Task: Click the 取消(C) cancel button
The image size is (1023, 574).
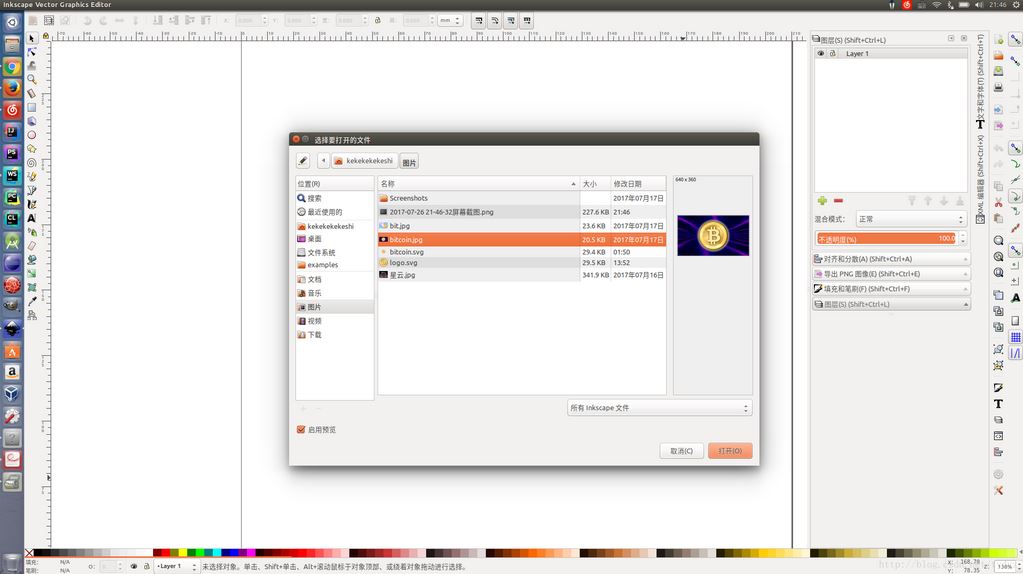Action: click(x=681, y=451)
